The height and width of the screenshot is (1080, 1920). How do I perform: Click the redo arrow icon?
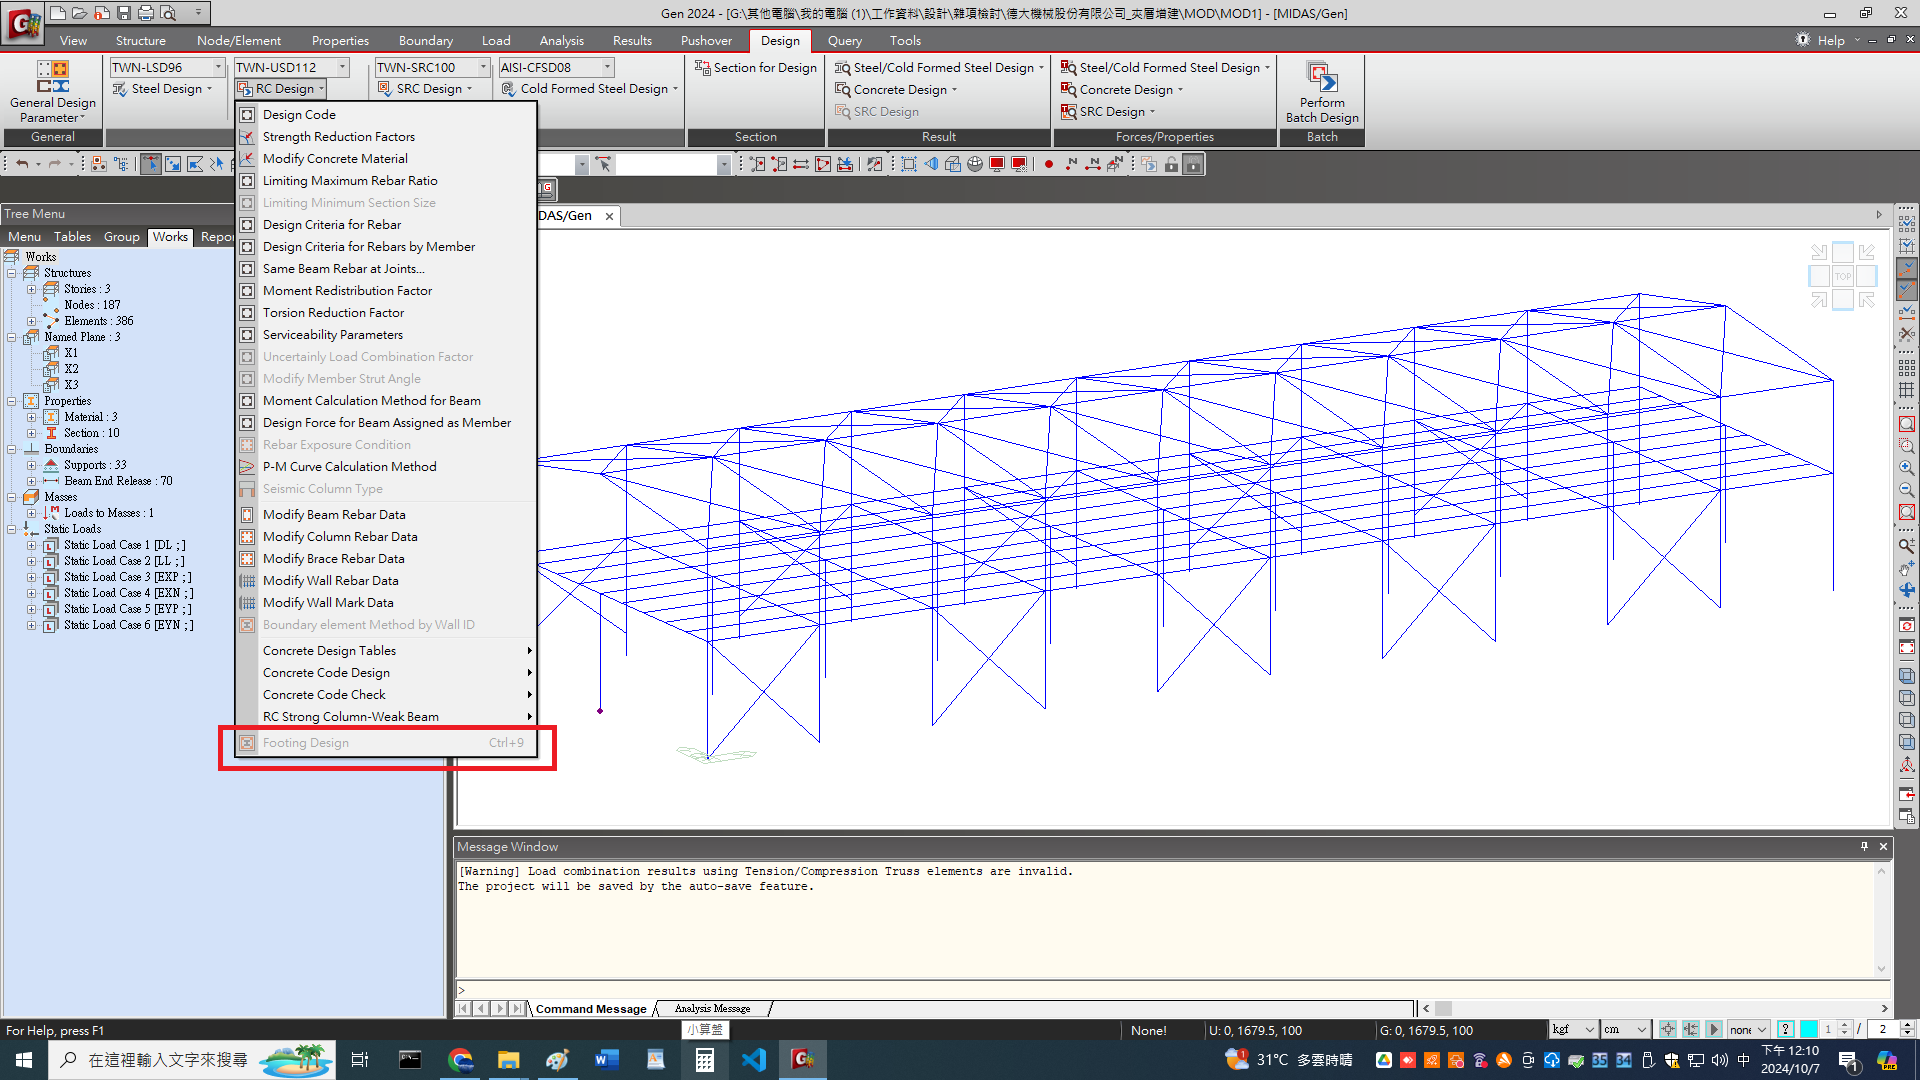tap(55, 164)
